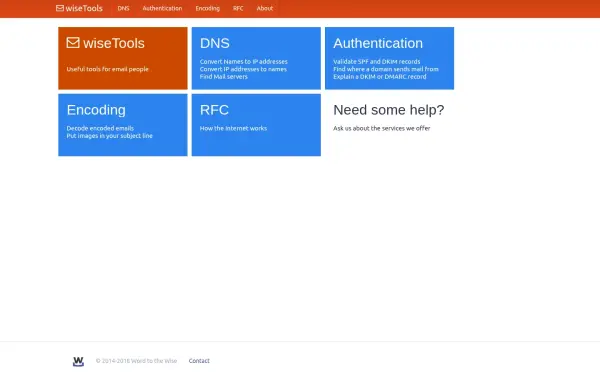
Task: Click 'Put images in your subject line'
Action: (x=109, y=136)
